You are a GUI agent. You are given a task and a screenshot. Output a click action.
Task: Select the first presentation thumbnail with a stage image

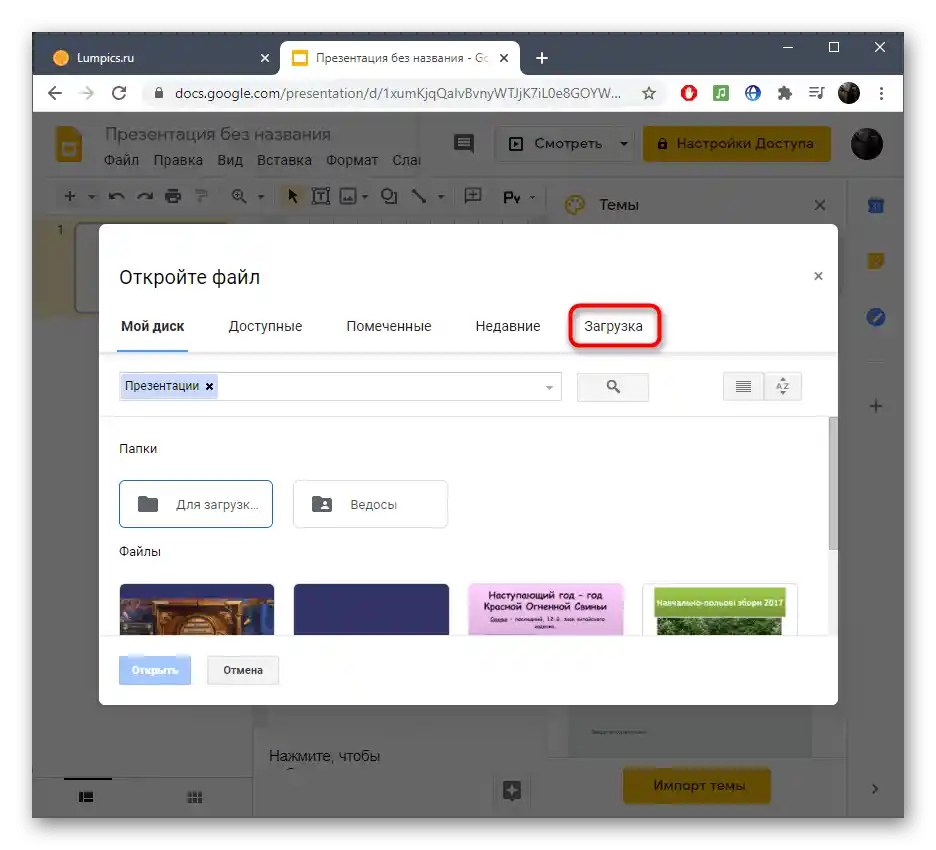(x=196, y=609)
